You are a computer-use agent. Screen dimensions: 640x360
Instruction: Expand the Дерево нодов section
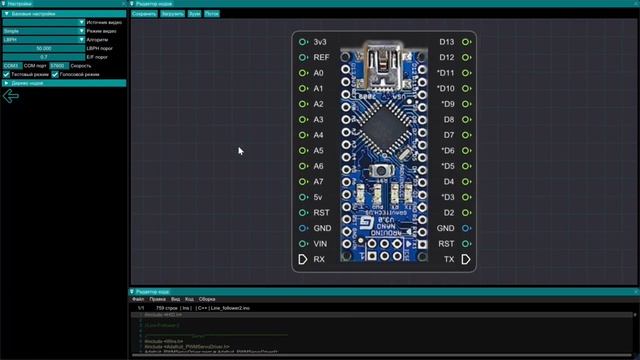coord(64,83)
